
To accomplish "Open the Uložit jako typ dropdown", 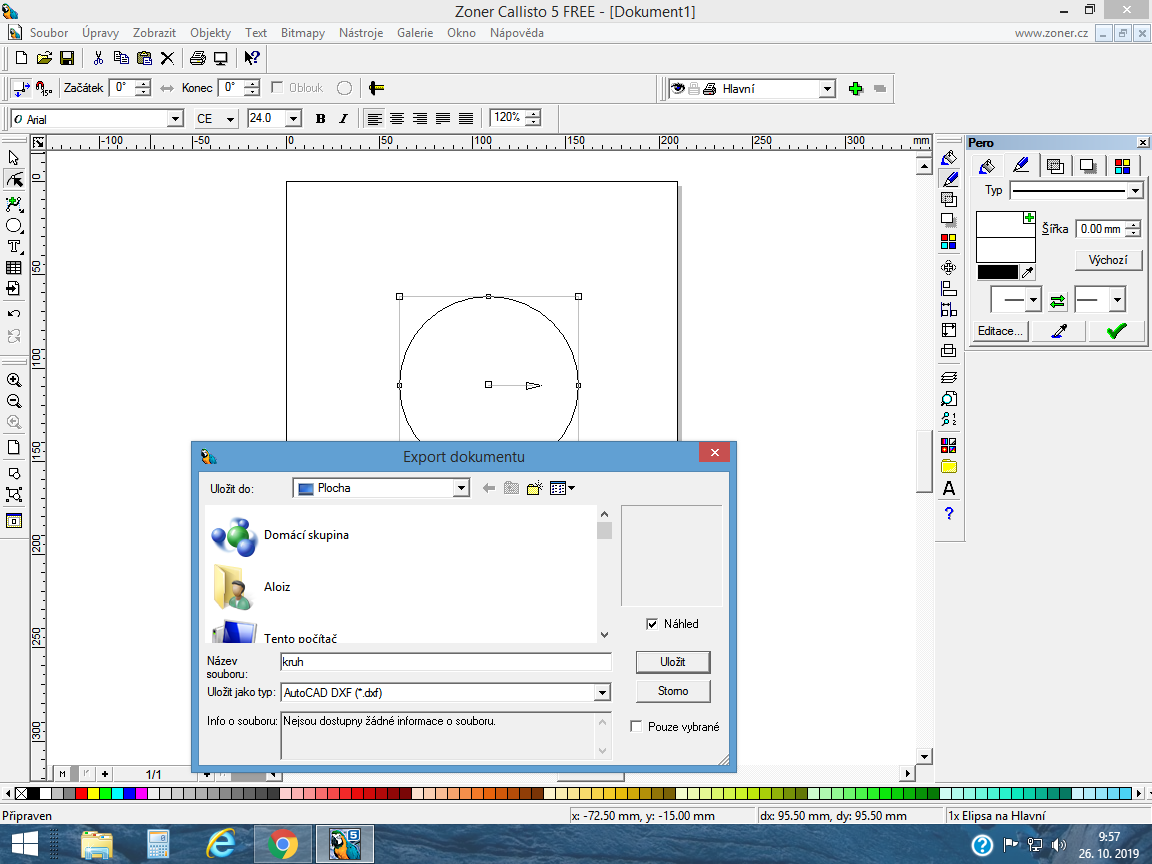I will (602, 692).
